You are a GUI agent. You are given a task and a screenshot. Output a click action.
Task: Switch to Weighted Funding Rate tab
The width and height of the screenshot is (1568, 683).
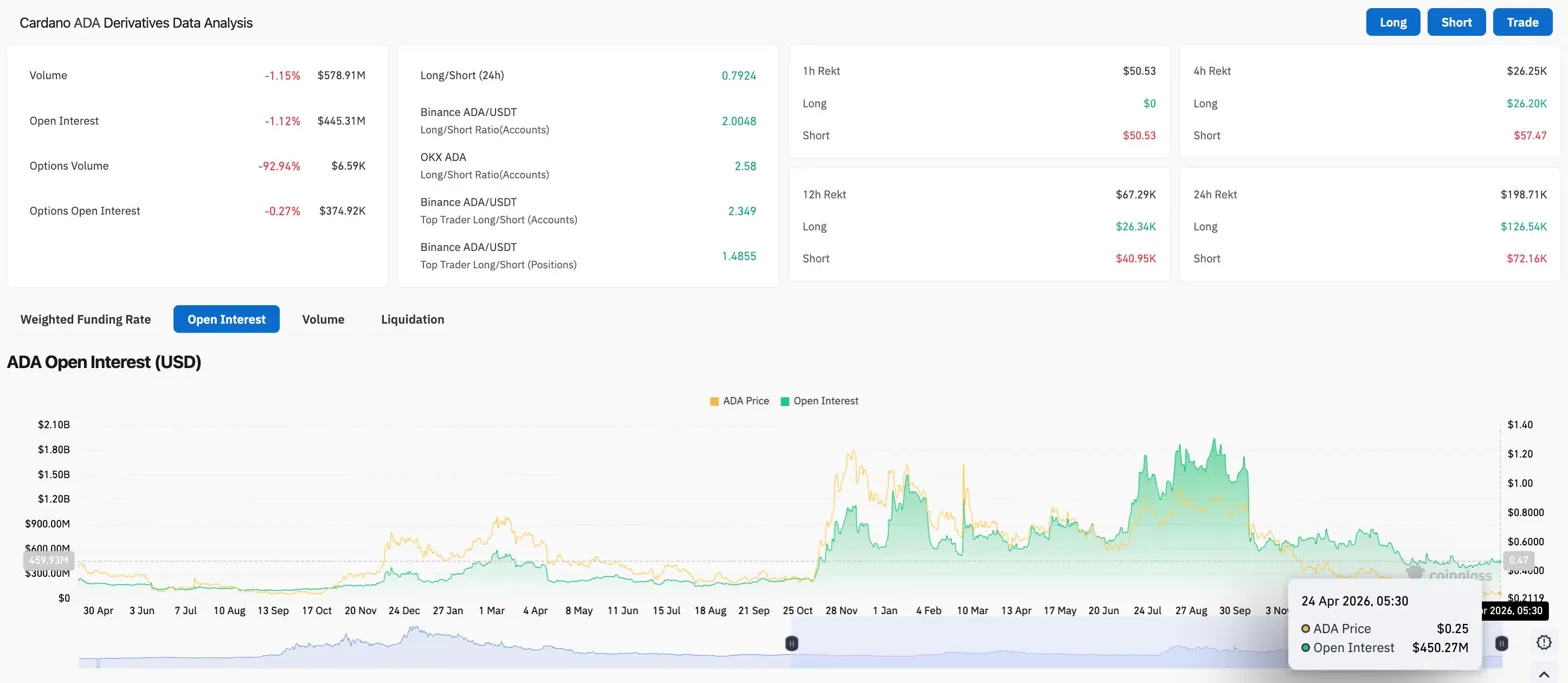(x=86, y=319)
